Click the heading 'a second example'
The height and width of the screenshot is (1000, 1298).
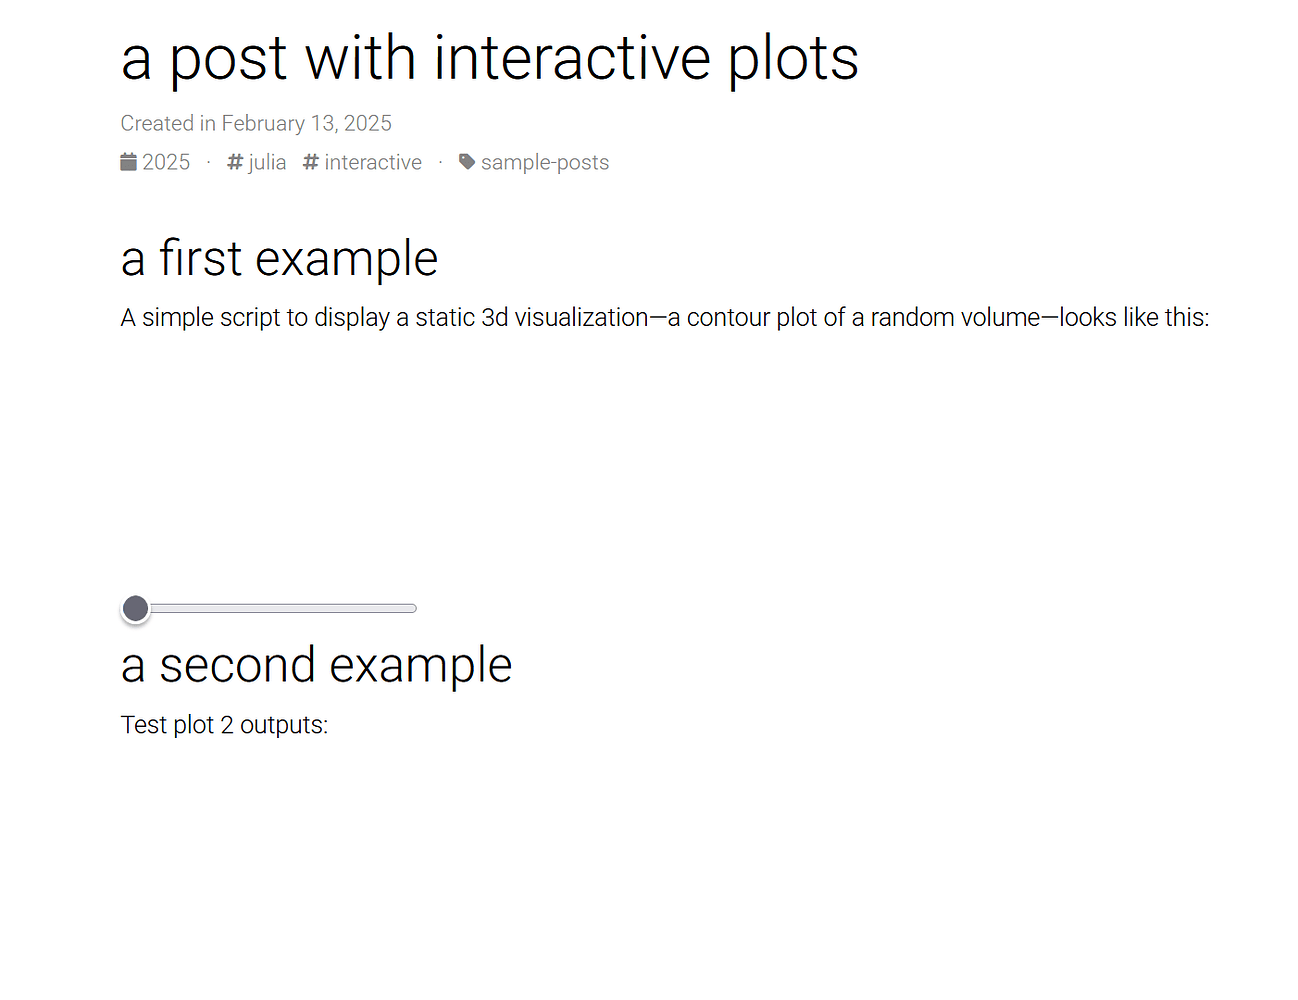316,665
